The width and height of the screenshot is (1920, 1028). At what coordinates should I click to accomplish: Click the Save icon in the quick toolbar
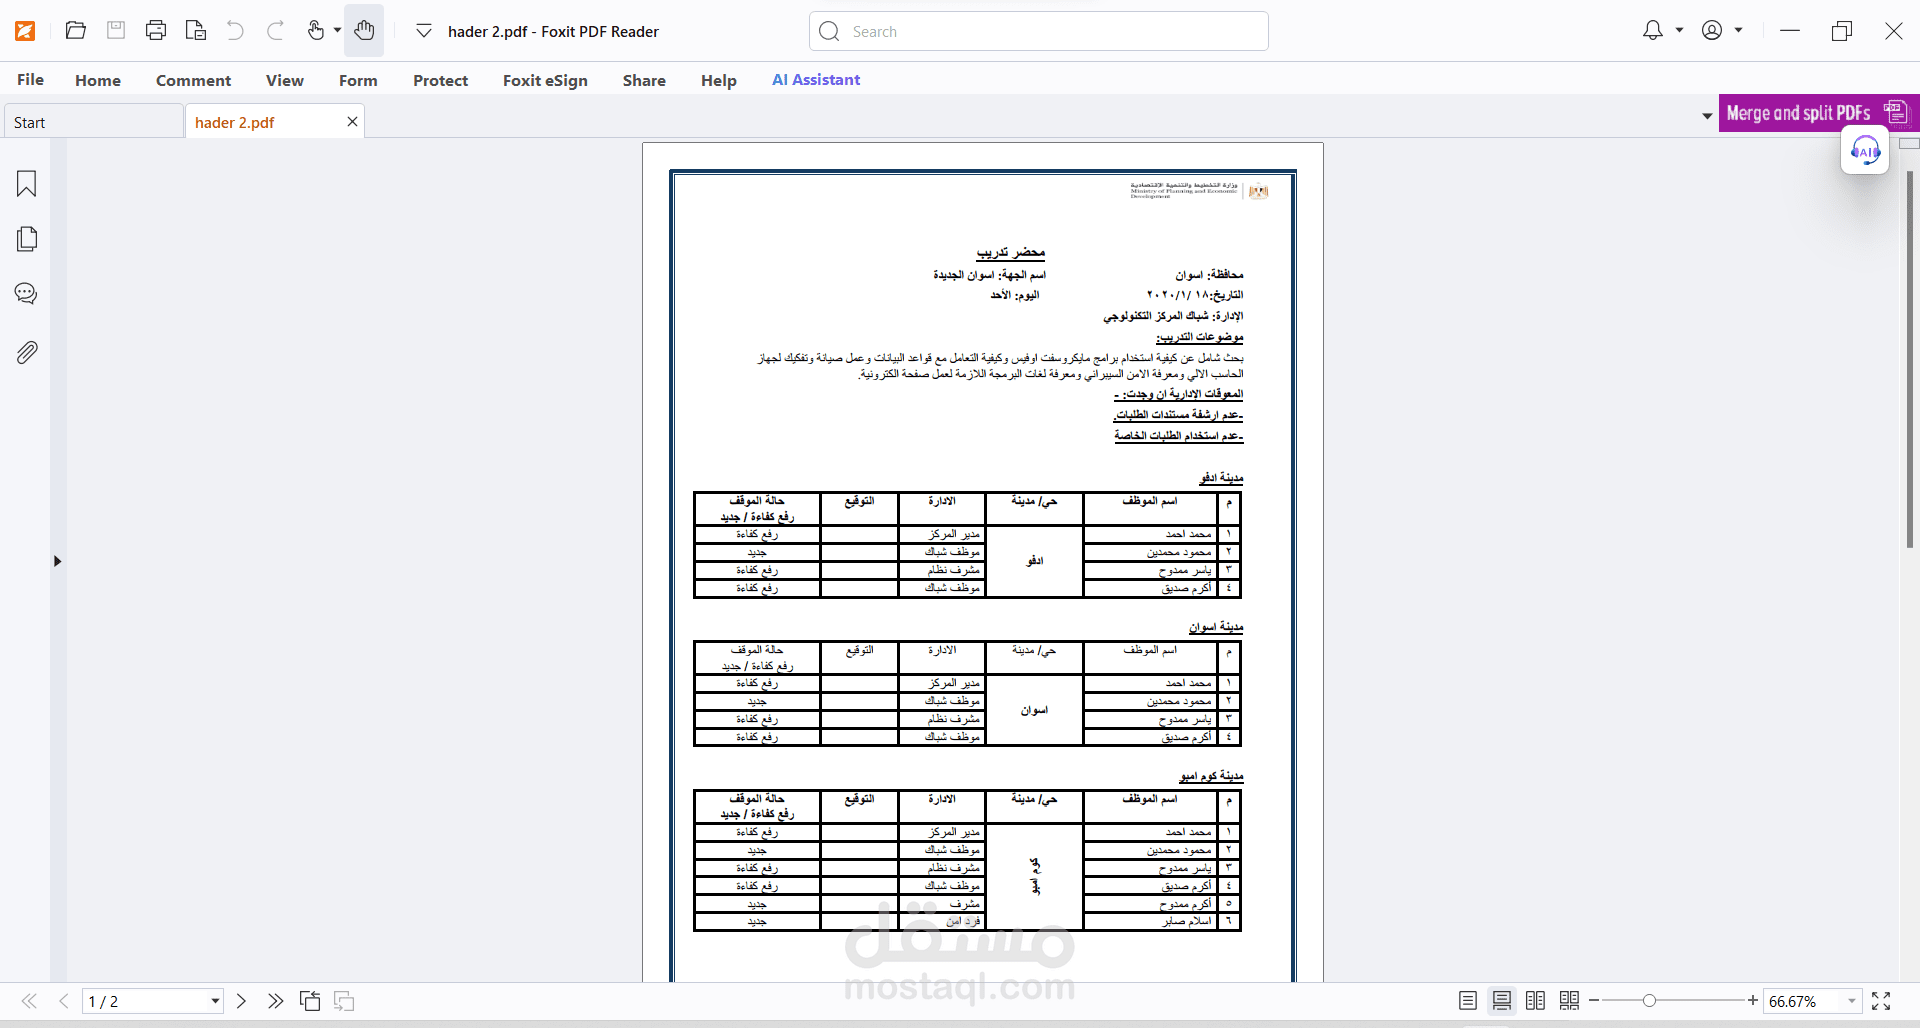(x=116, y=30)
